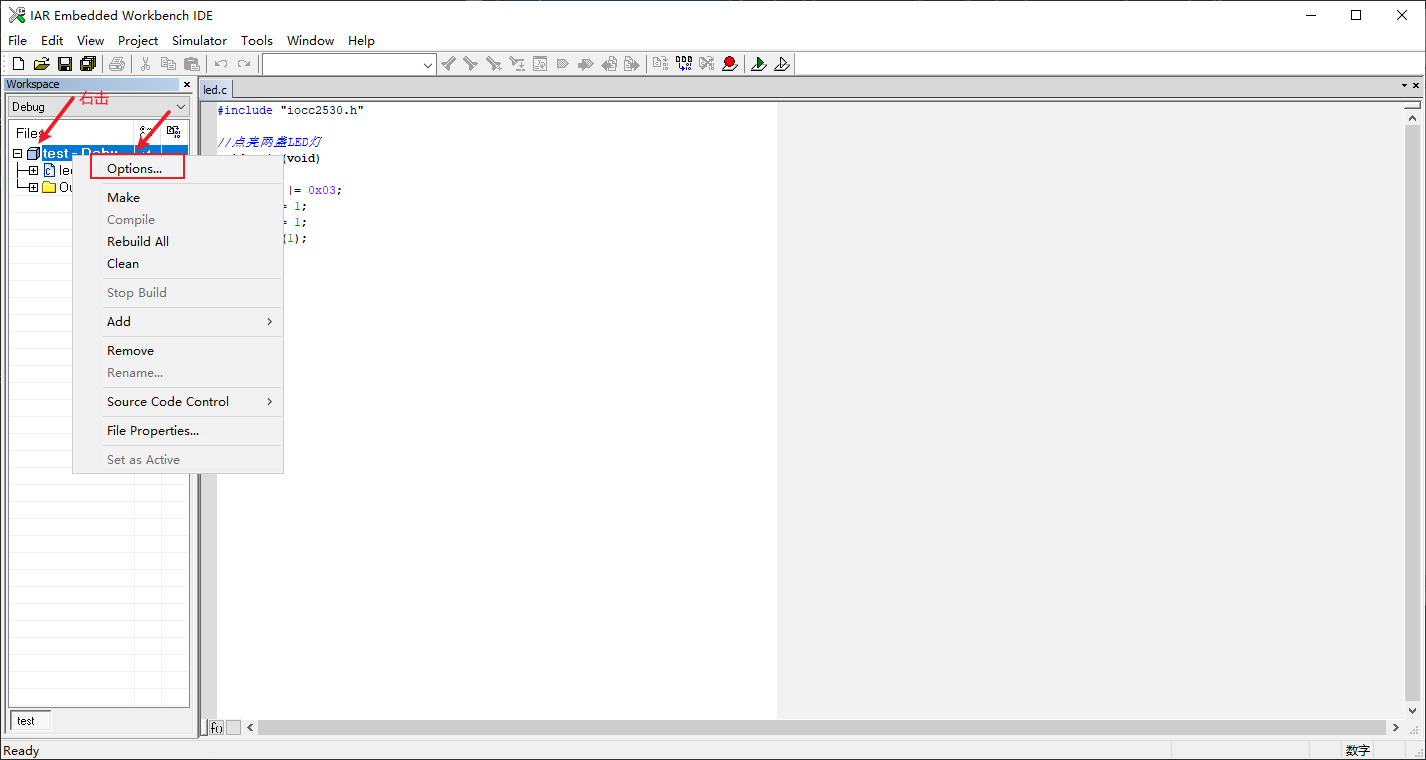Click the Go To line toolbar icon
Viewport: 1426px width, 760px height.
pos(540,64)
